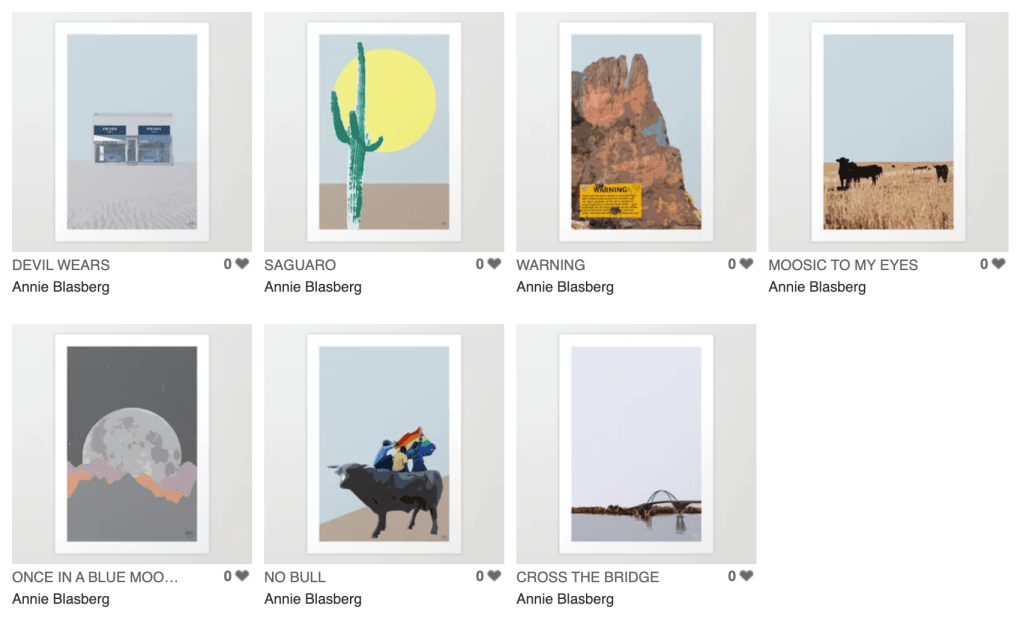This screenshot has width=1023, height=629.
Task: Click the heart icon beside NO BULL
Action: [x=495, y=575]
